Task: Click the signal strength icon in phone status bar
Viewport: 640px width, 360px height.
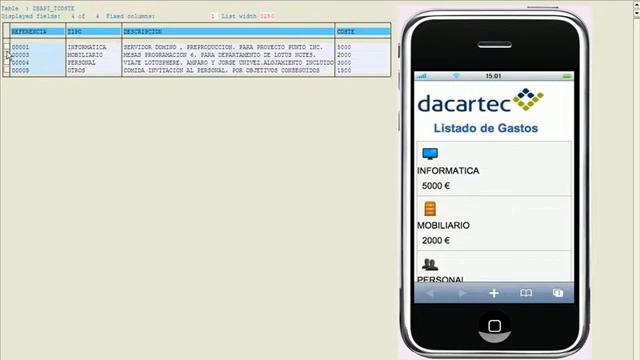Action: pyautogui.click(x=422, y=76)
